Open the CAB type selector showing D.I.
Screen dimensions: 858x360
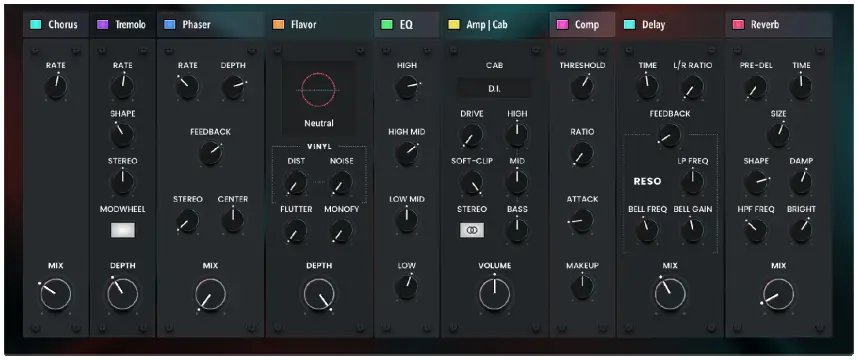494,88
